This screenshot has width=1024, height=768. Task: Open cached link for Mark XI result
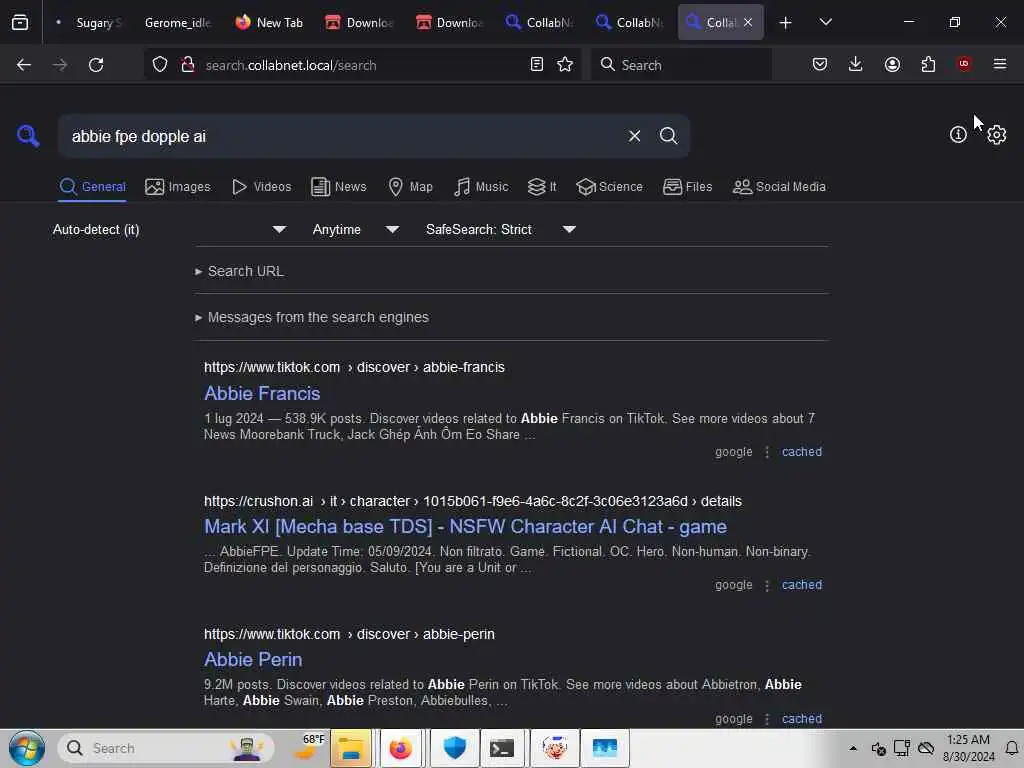point(801,585)
